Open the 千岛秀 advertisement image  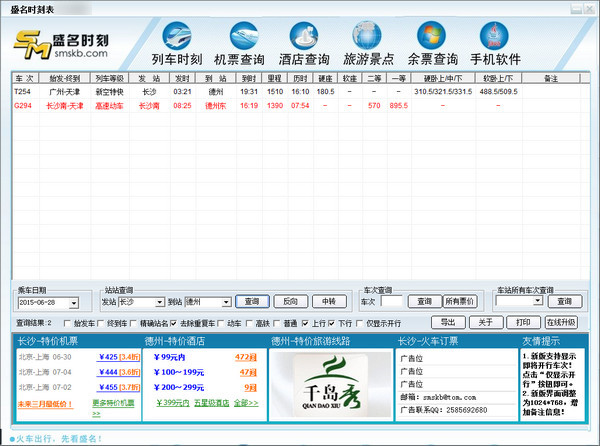point(326,384)
